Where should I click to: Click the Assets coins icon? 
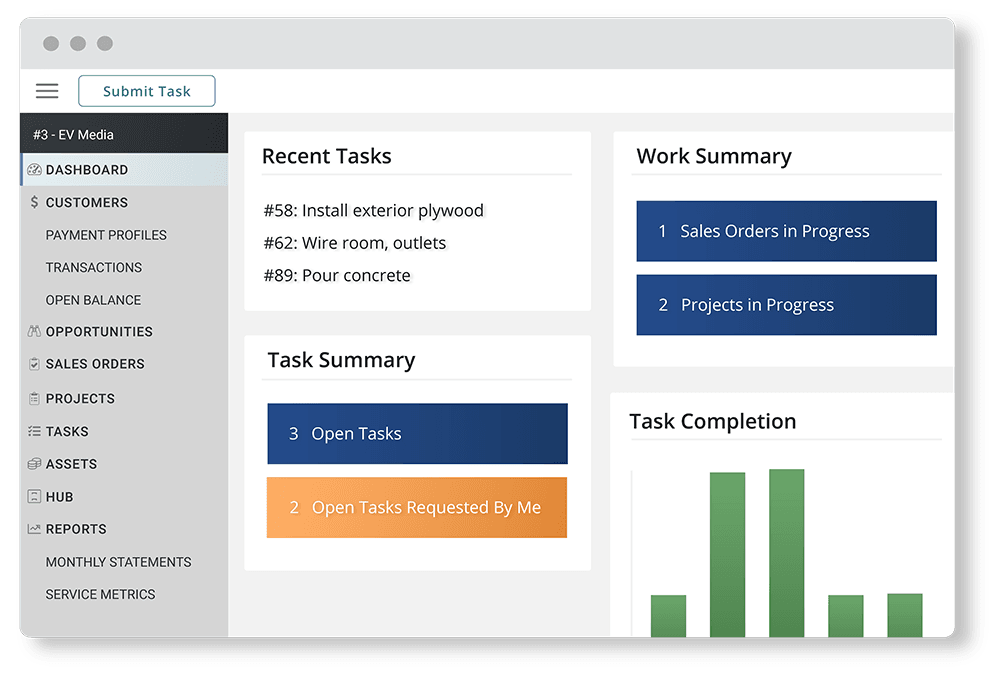click(33, 464)
